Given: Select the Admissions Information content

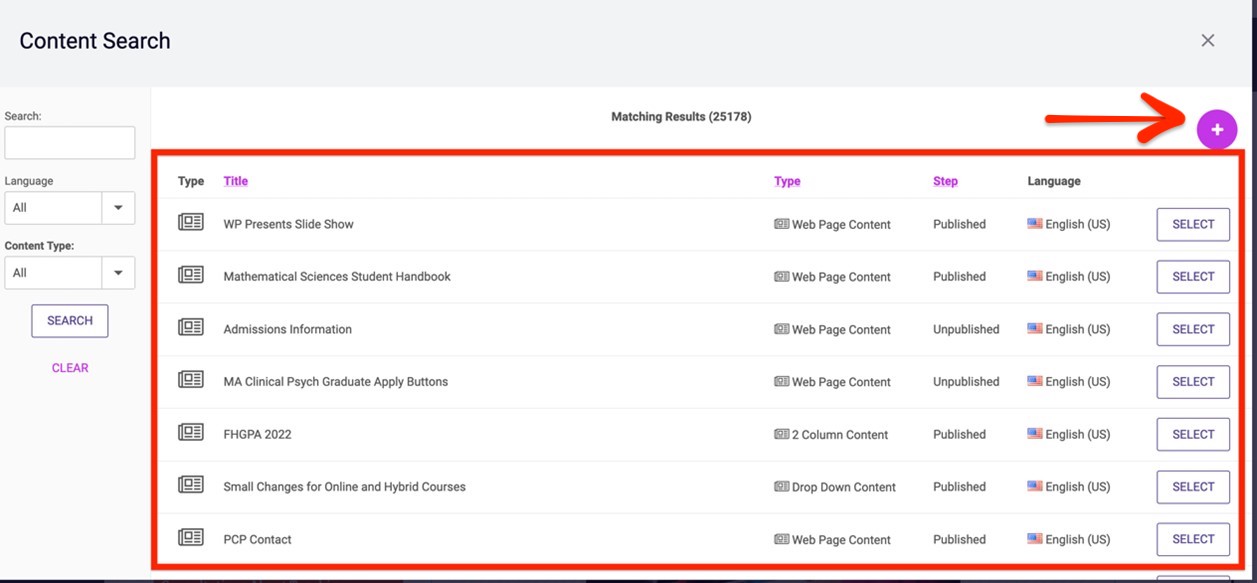Looking at the screenshot, I should click(x=1193, y=329).
